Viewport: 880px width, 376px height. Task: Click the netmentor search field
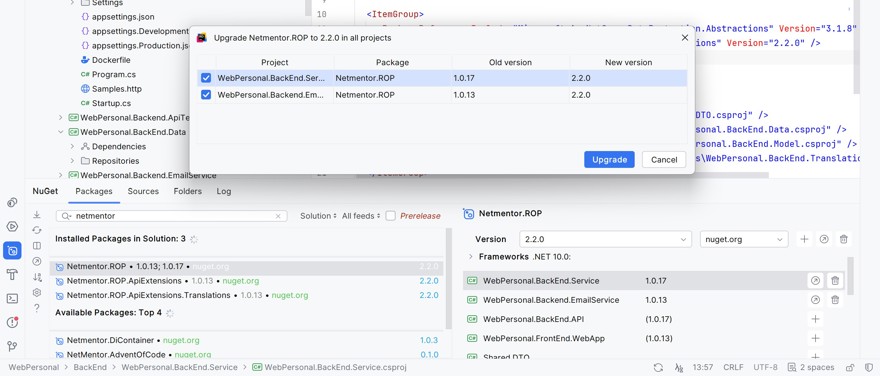171,216
